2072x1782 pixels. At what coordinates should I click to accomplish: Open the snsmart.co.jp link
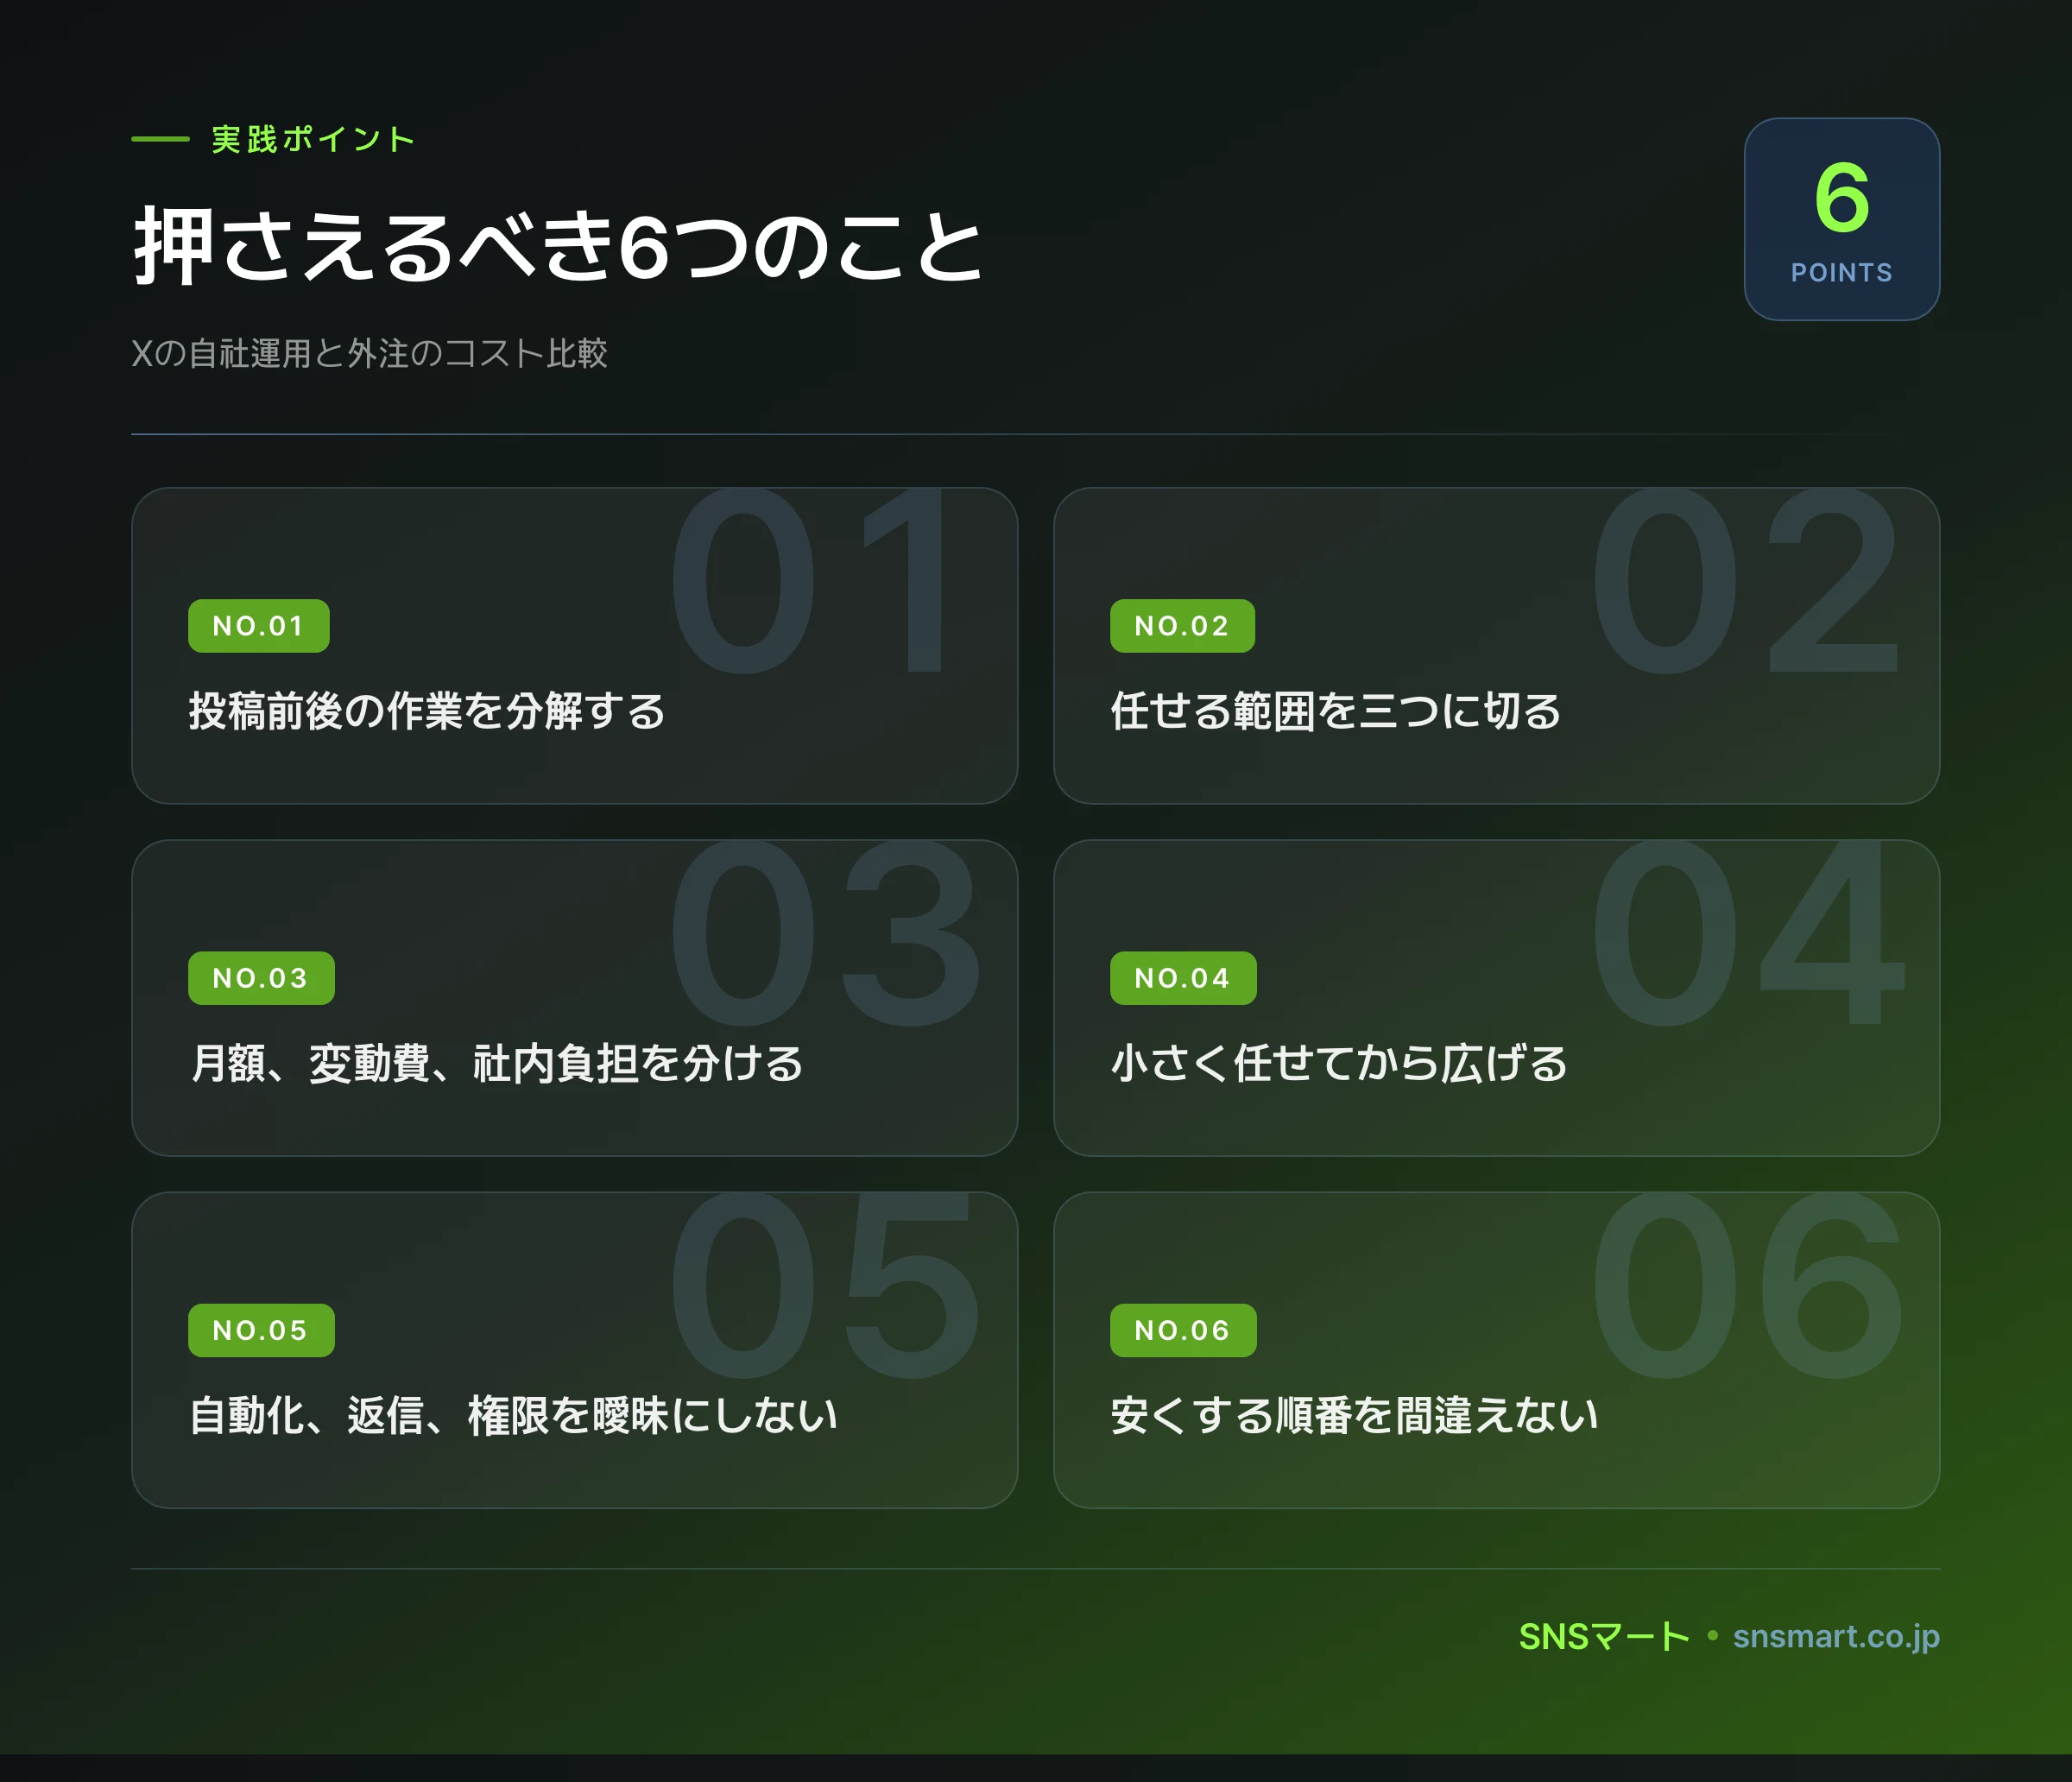[1836, 1637]
